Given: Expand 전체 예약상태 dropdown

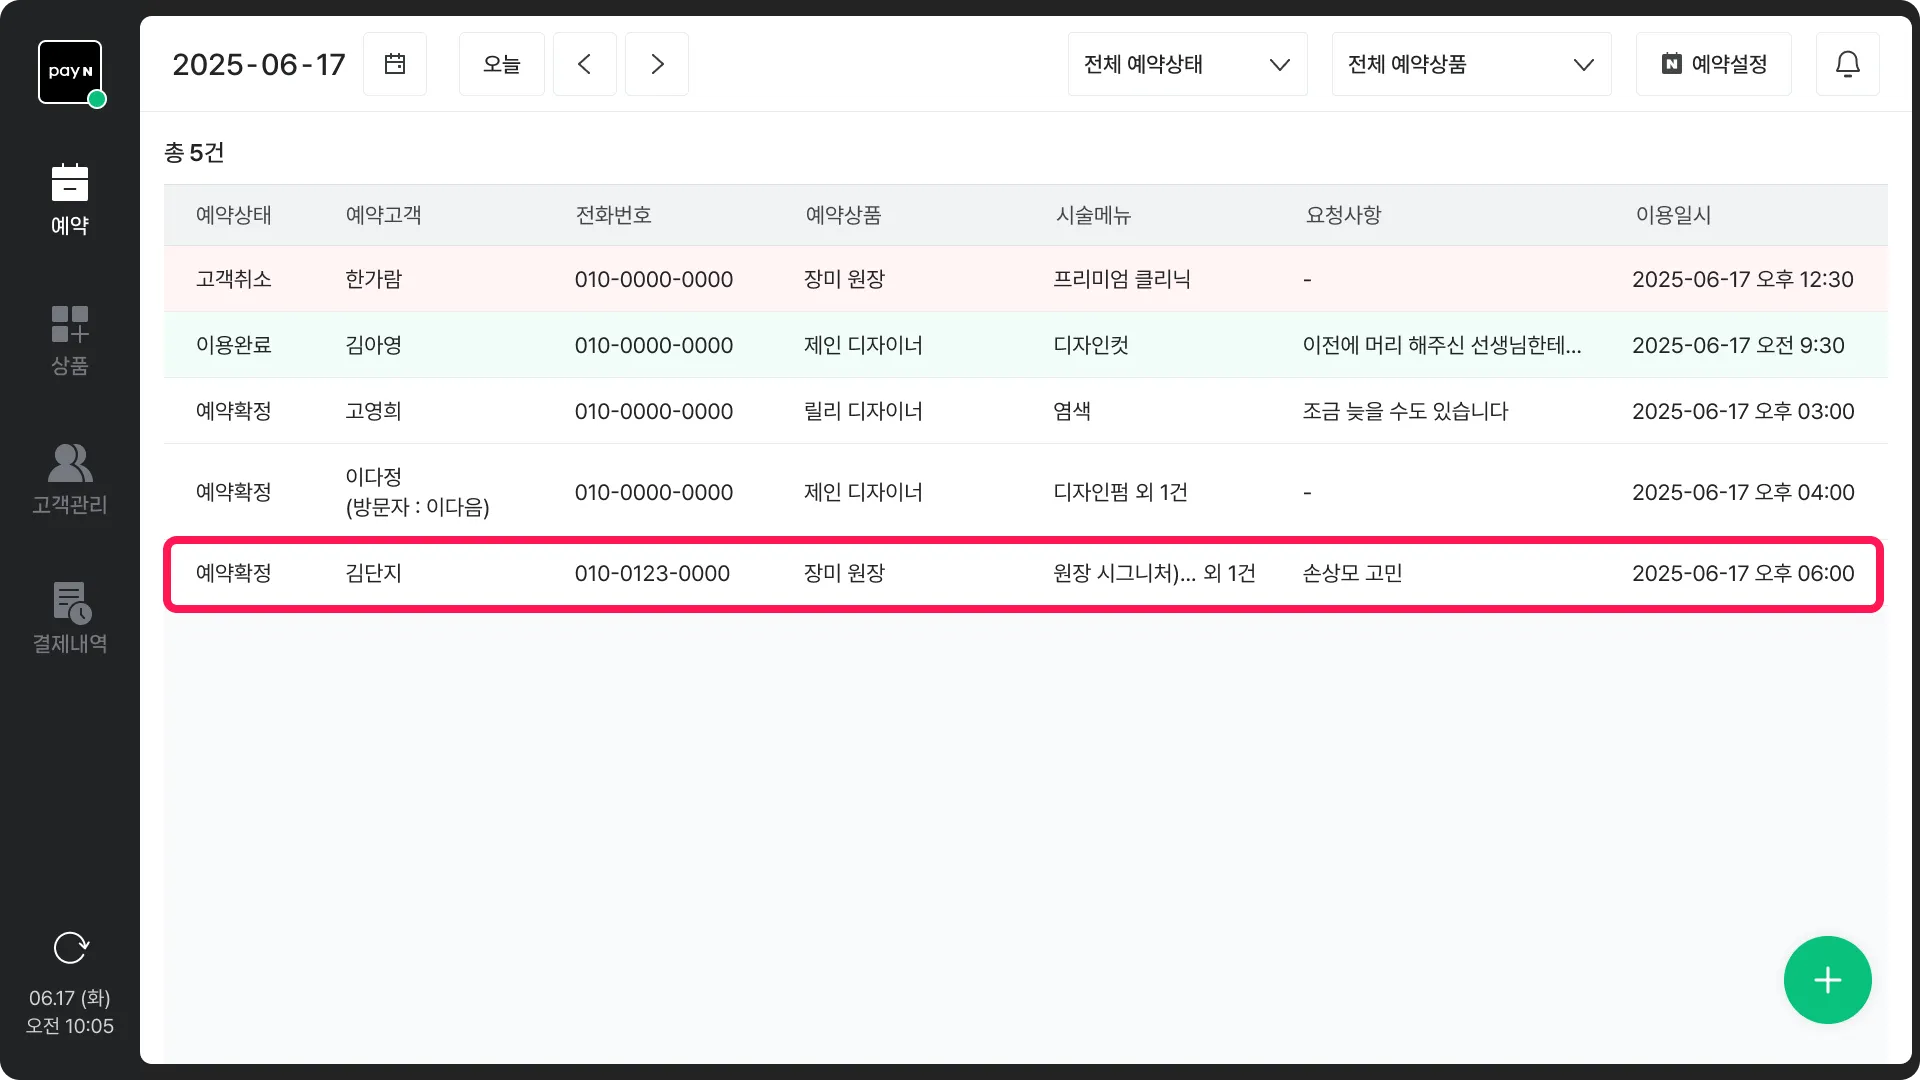Looking at the screenshot, I should click(x=1187, y=64).
